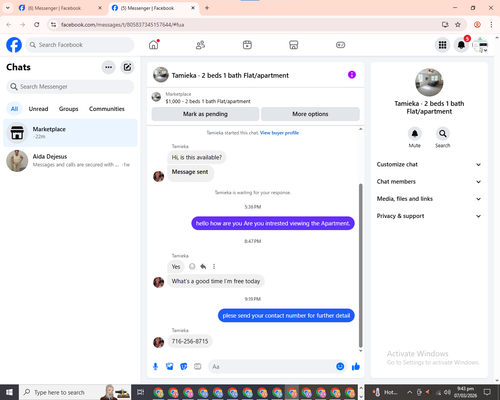Open the Marketplace icon in top navigation

coord(293,45)
